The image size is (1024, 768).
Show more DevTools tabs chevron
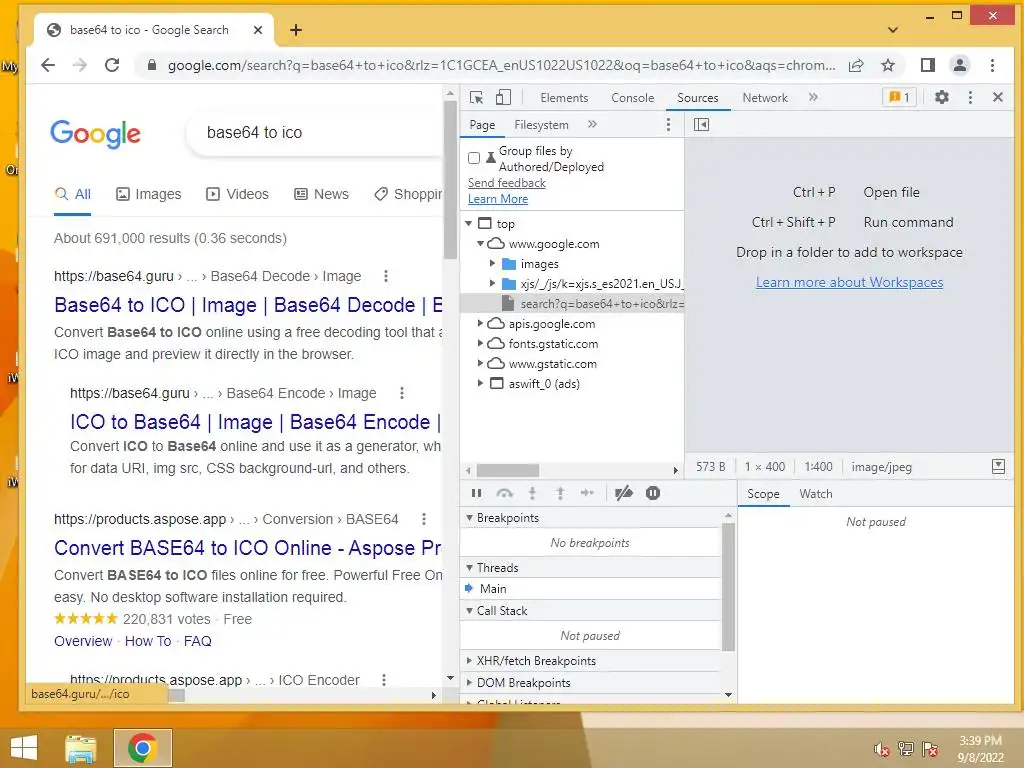[813, 97]
